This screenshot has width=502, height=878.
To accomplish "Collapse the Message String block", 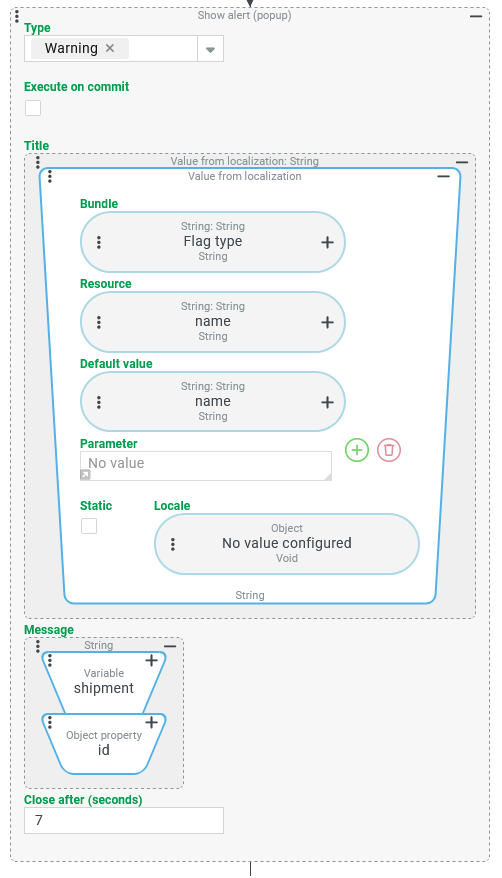I will point(170,646).
